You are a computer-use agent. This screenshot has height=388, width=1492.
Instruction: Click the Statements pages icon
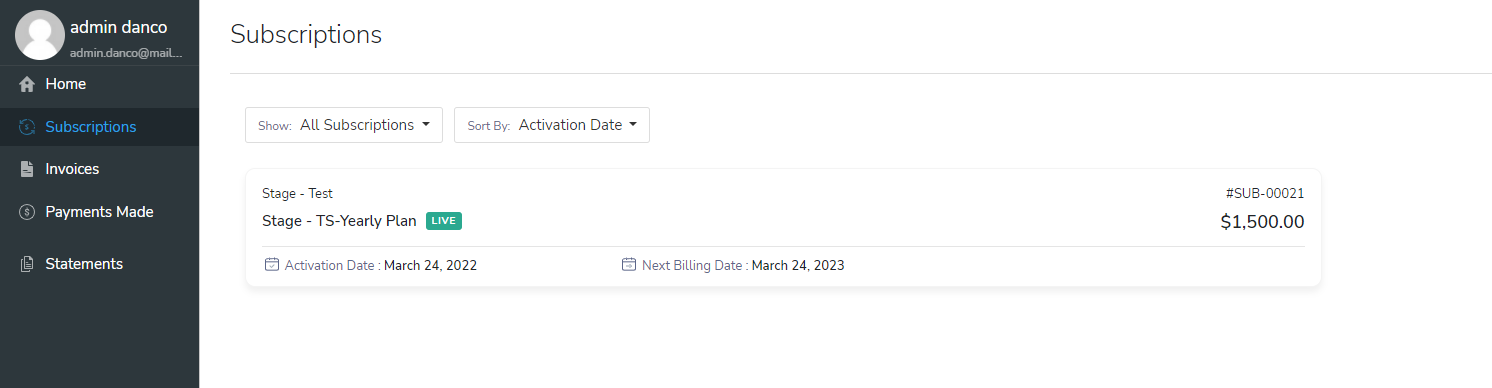tap(27, 264)
